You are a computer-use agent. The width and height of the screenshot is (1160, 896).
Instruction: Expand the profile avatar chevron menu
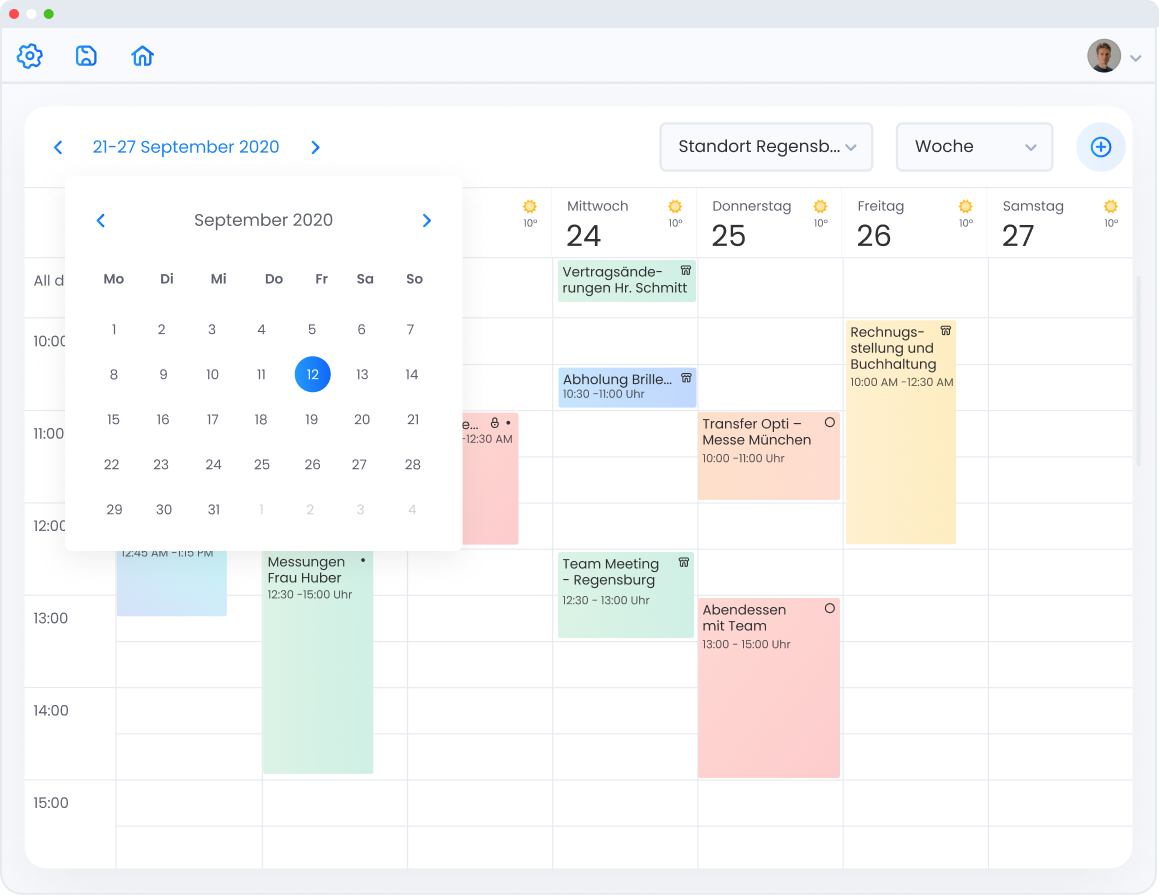coord(1135,57)
